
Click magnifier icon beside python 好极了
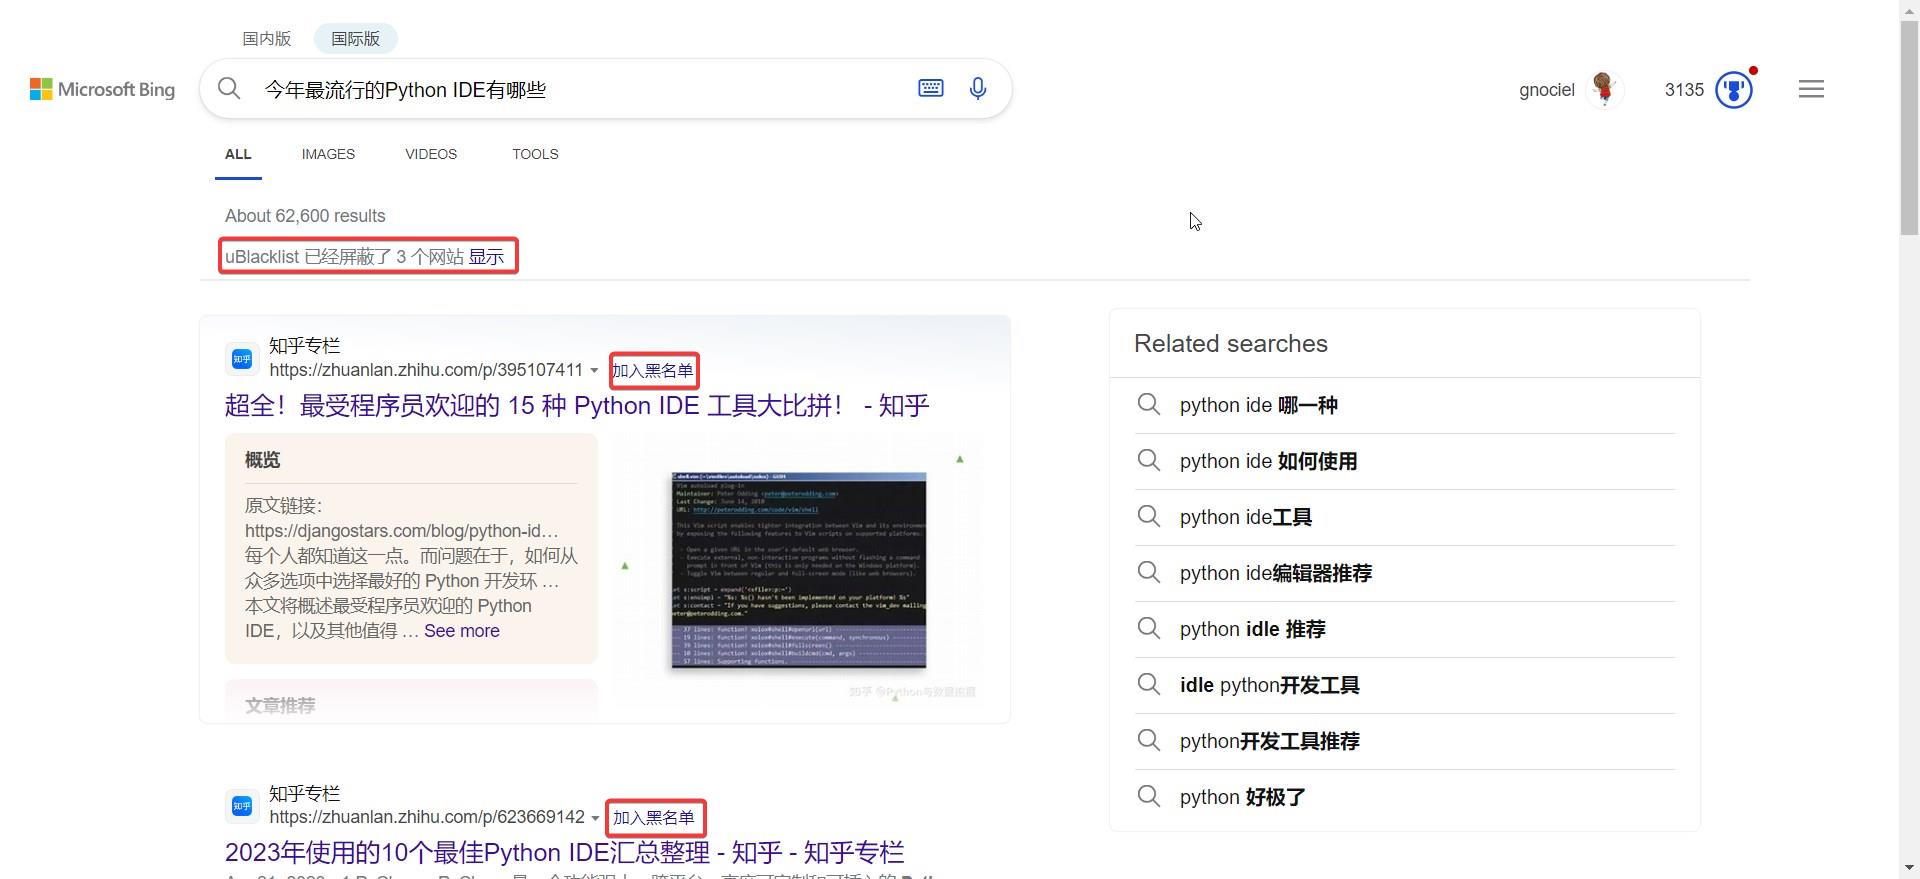point(1149,796)
